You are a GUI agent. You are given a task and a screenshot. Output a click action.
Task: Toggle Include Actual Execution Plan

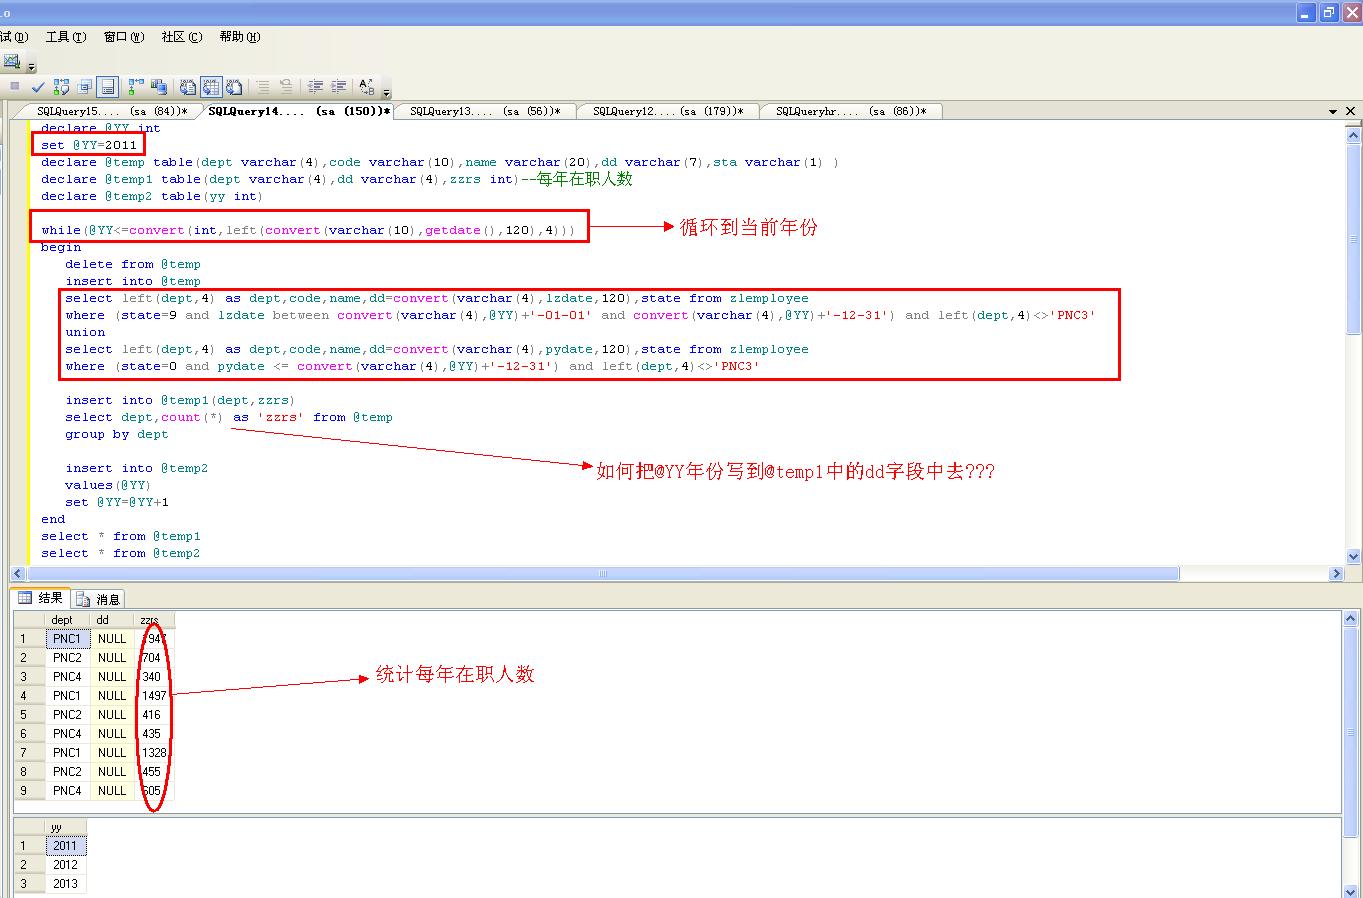[x=136, y=87]
